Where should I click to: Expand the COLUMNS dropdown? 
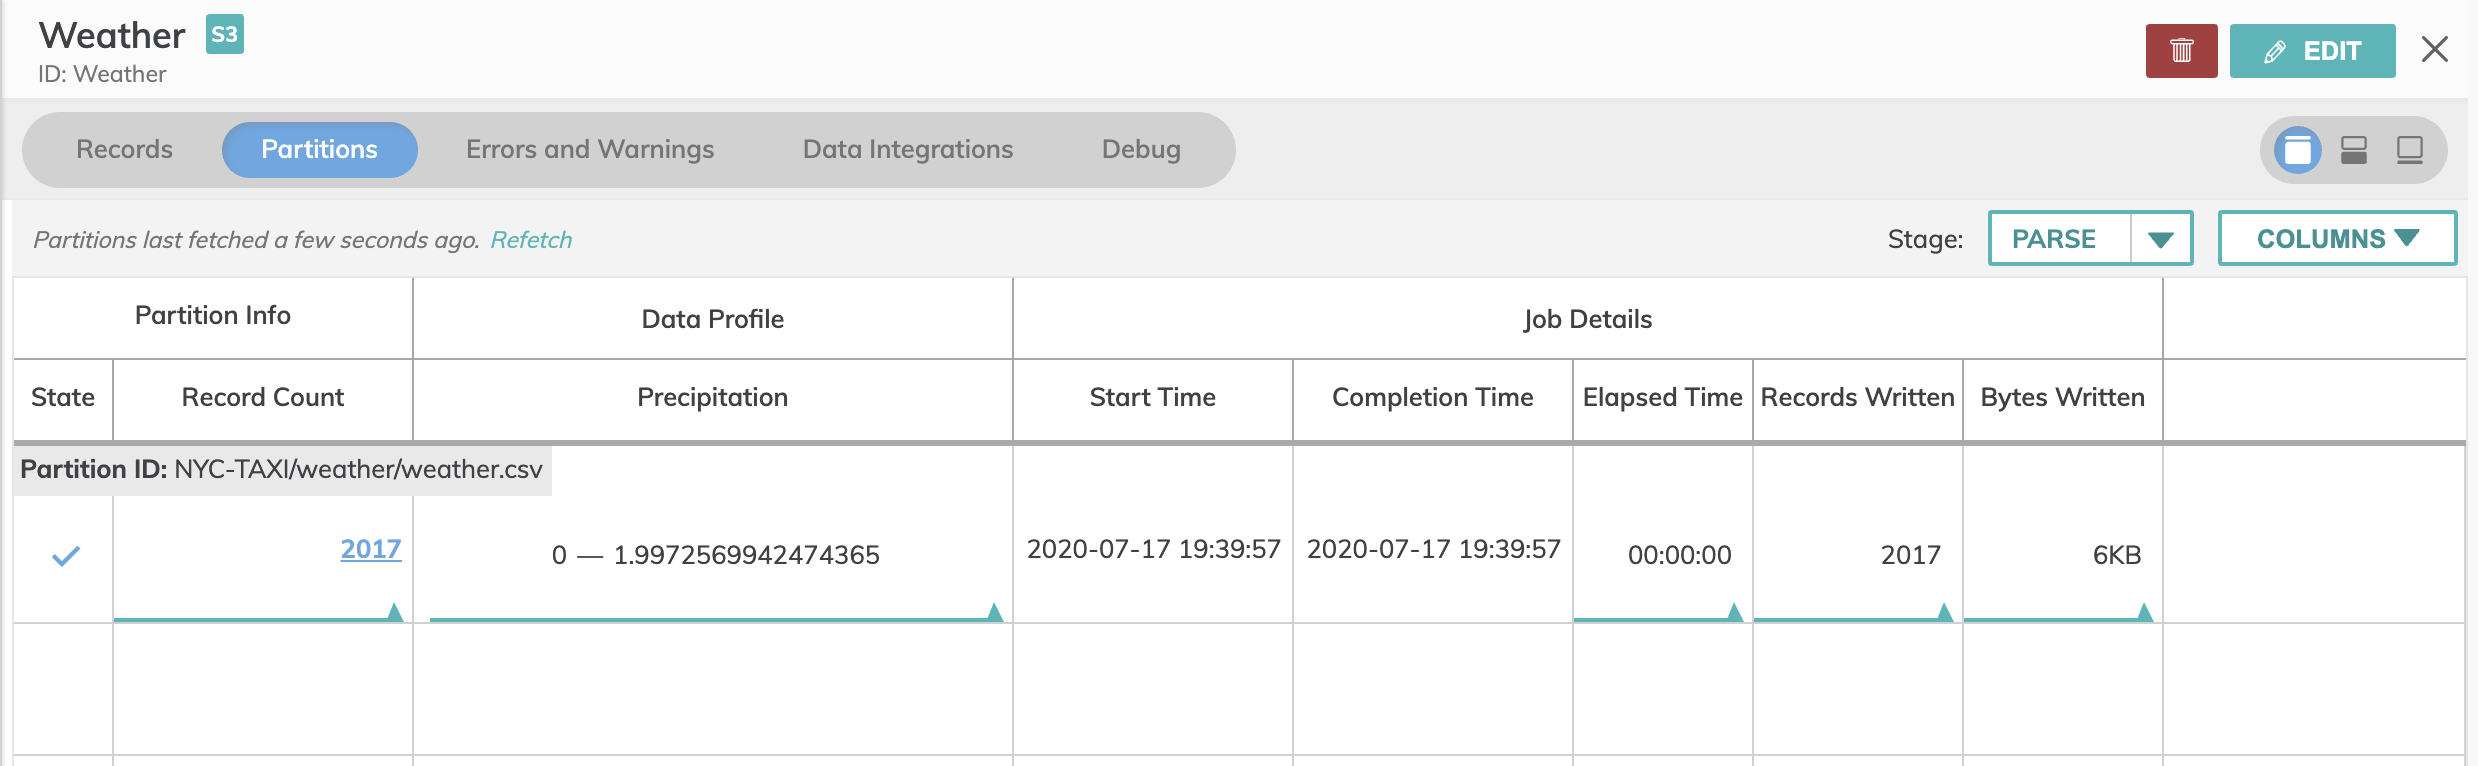pos(2336,239)
